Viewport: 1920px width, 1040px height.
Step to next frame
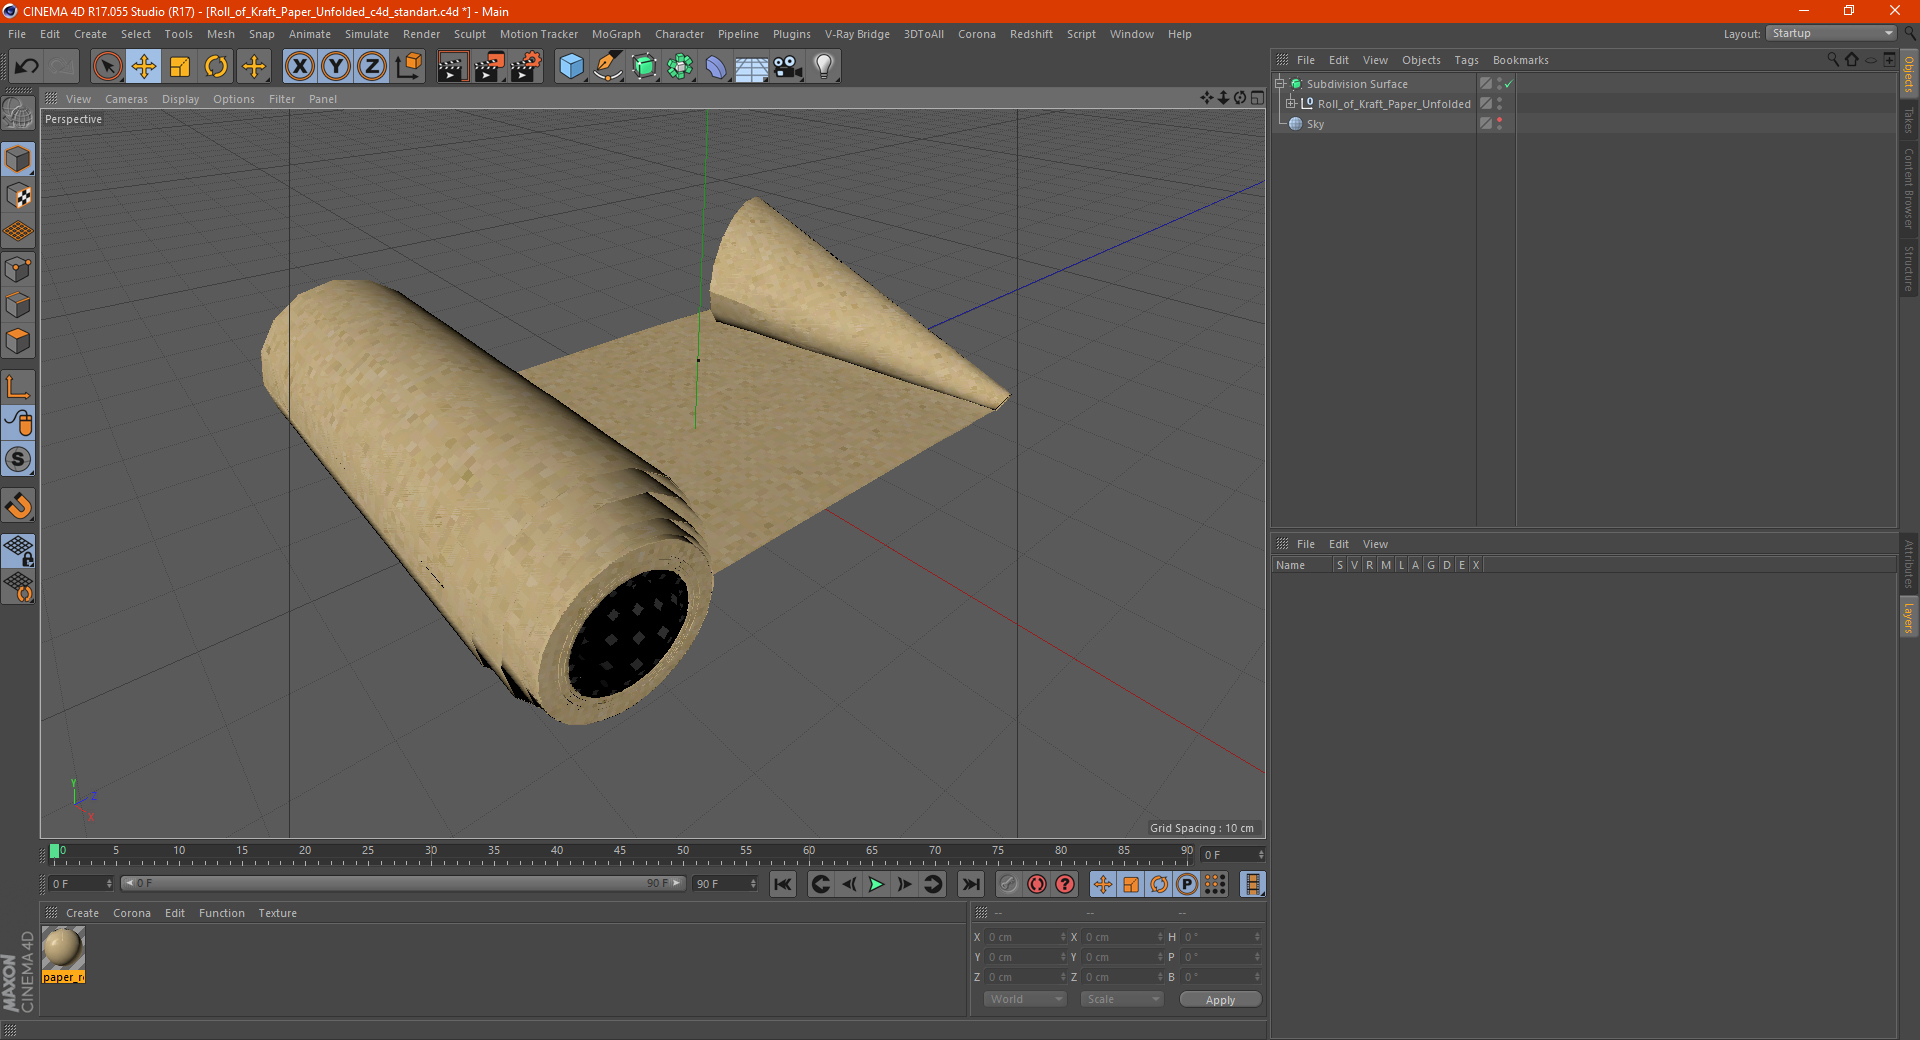(x=904, y=884)
